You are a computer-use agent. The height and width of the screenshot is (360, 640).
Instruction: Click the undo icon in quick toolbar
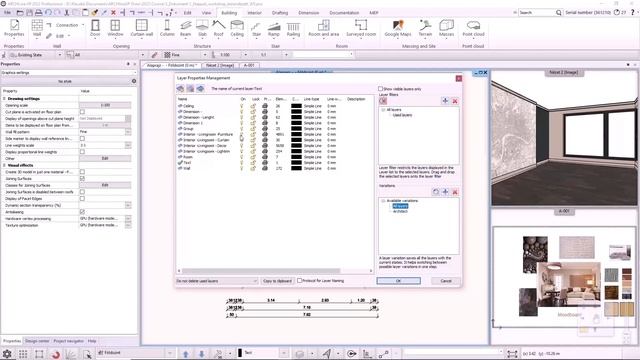pos(48,13)
